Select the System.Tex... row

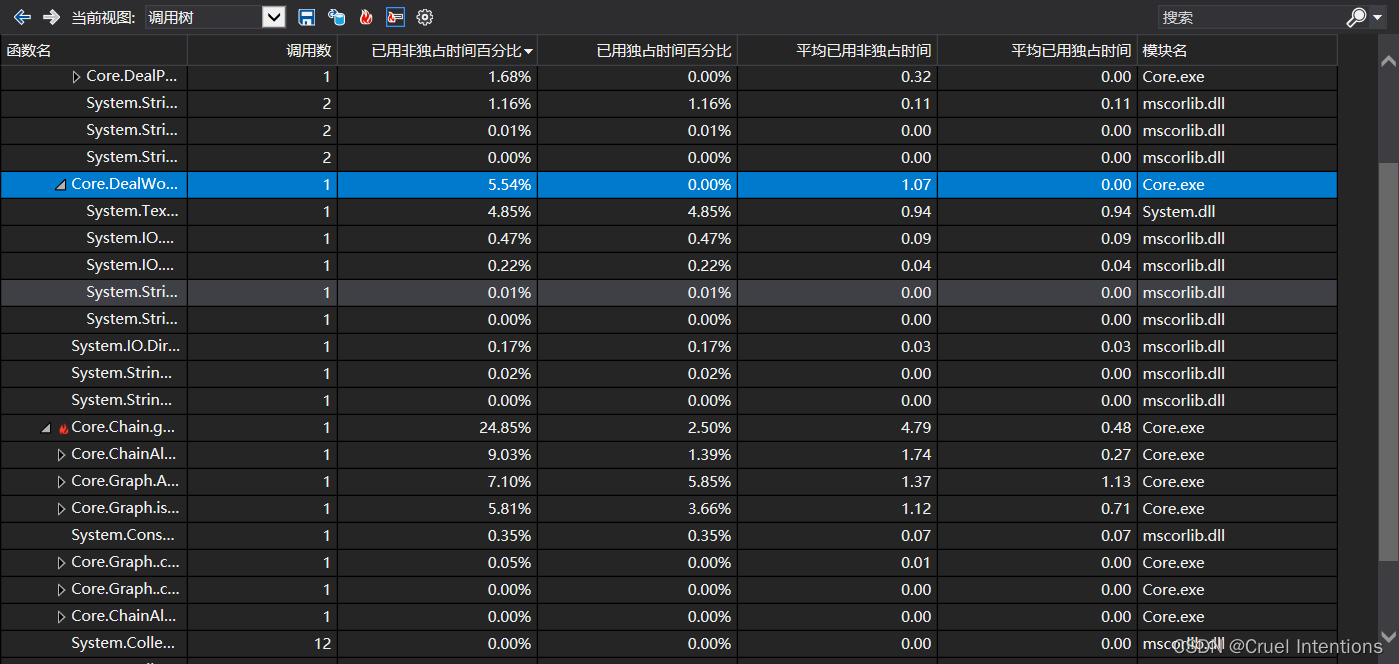point(668,212)
